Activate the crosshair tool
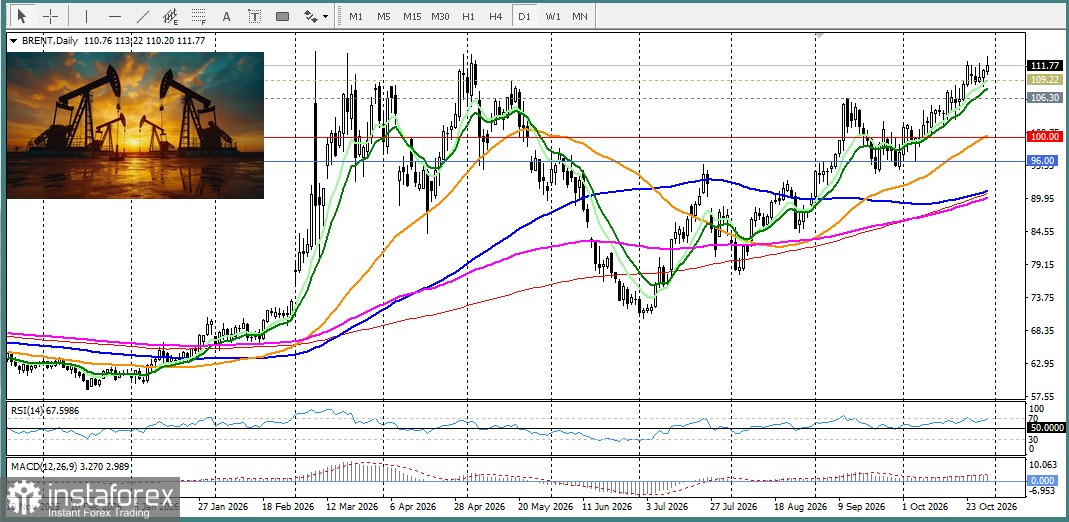Screen dimensions: 1069x522 click(51, 16)
